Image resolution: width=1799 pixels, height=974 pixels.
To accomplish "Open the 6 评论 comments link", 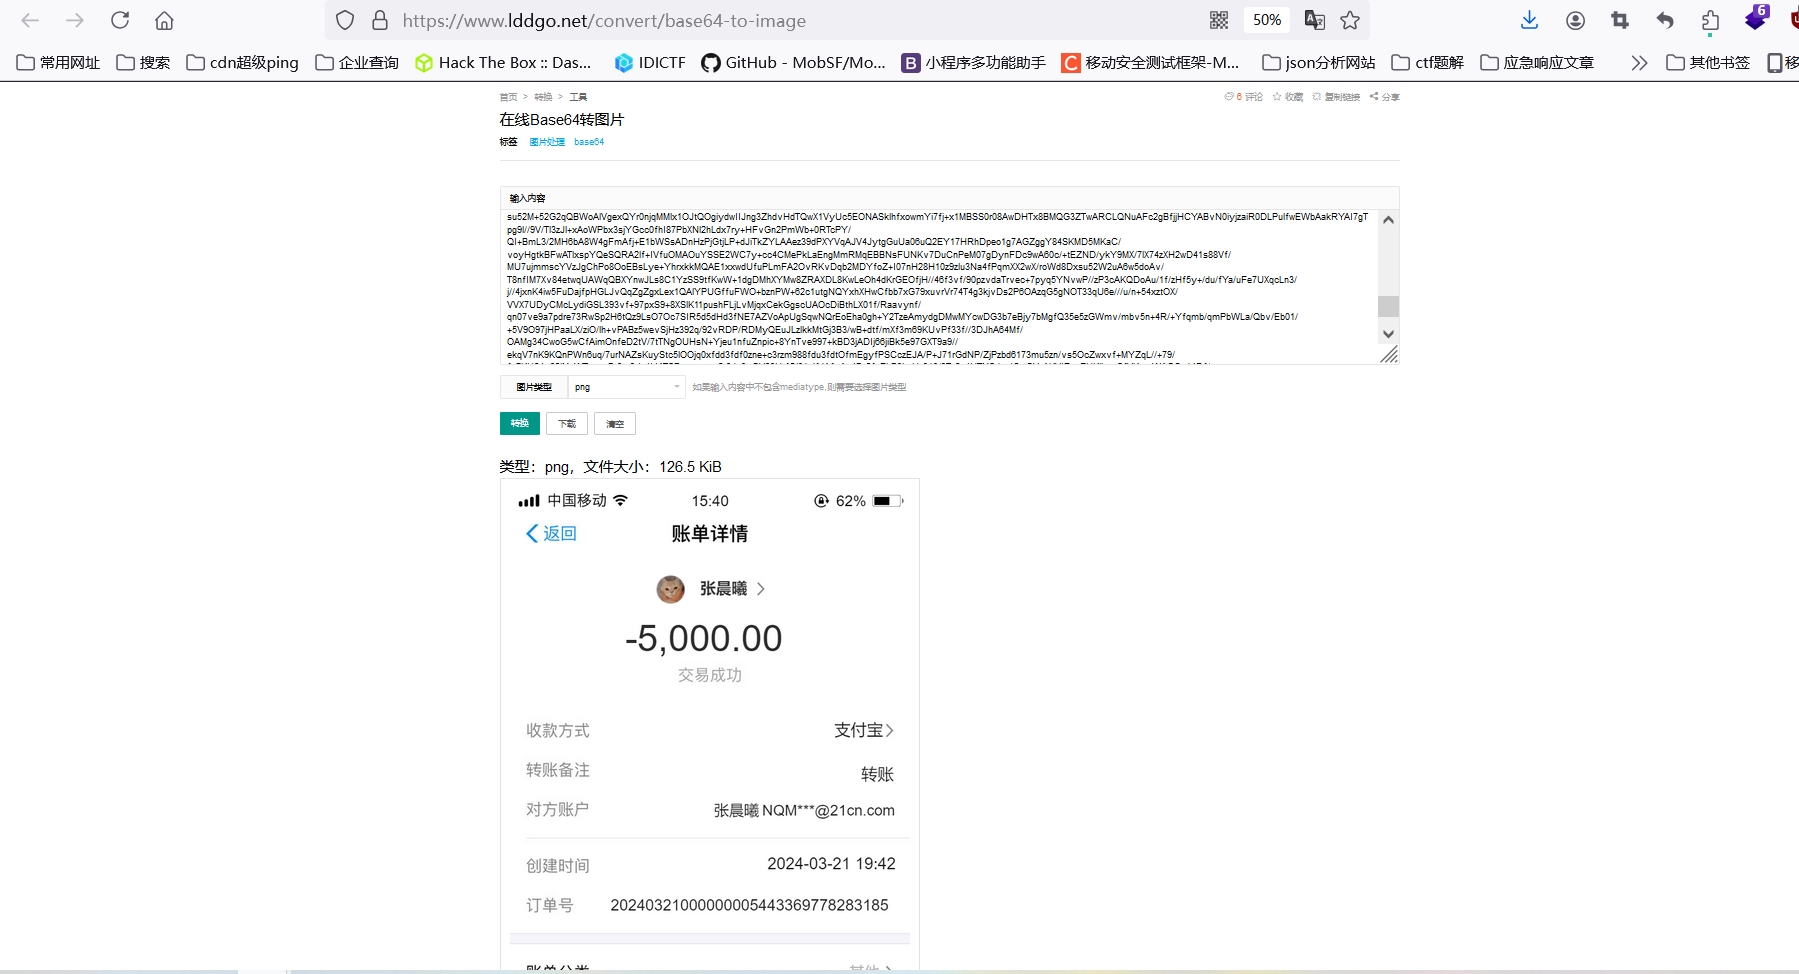I will point(1244,97).
